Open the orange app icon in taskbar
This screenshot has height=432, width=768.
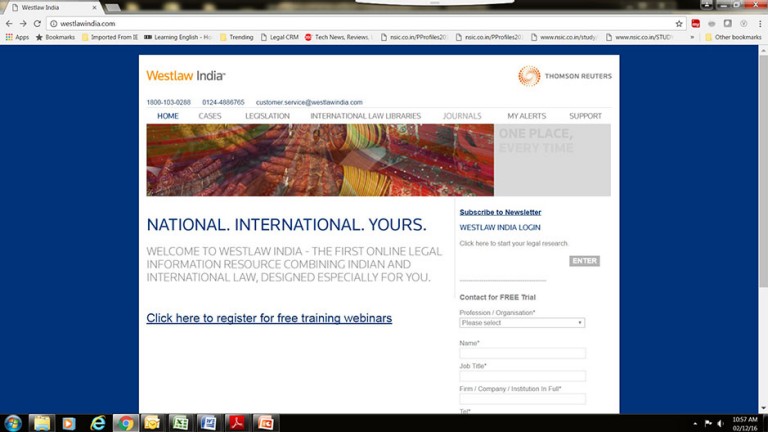[x=265, y=423]
